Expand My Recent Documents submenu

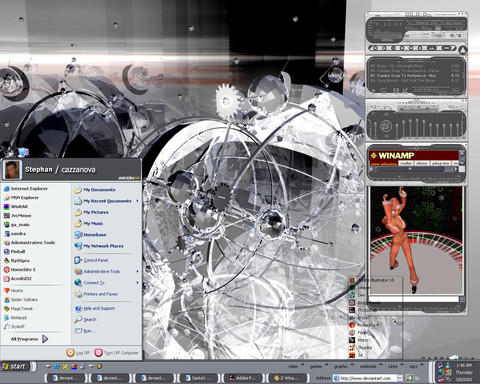137,201
